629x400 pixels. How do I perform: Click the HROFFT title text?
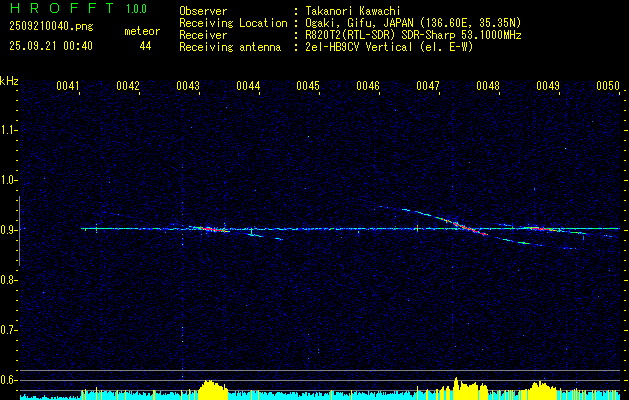[x=62, y=8]
